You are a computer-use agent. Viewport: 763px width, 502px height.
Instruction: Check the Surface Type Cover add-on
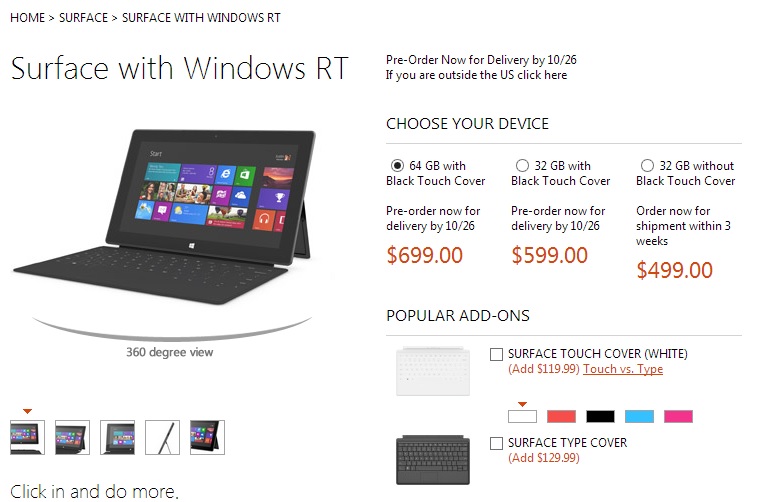[x=496, y=444]
